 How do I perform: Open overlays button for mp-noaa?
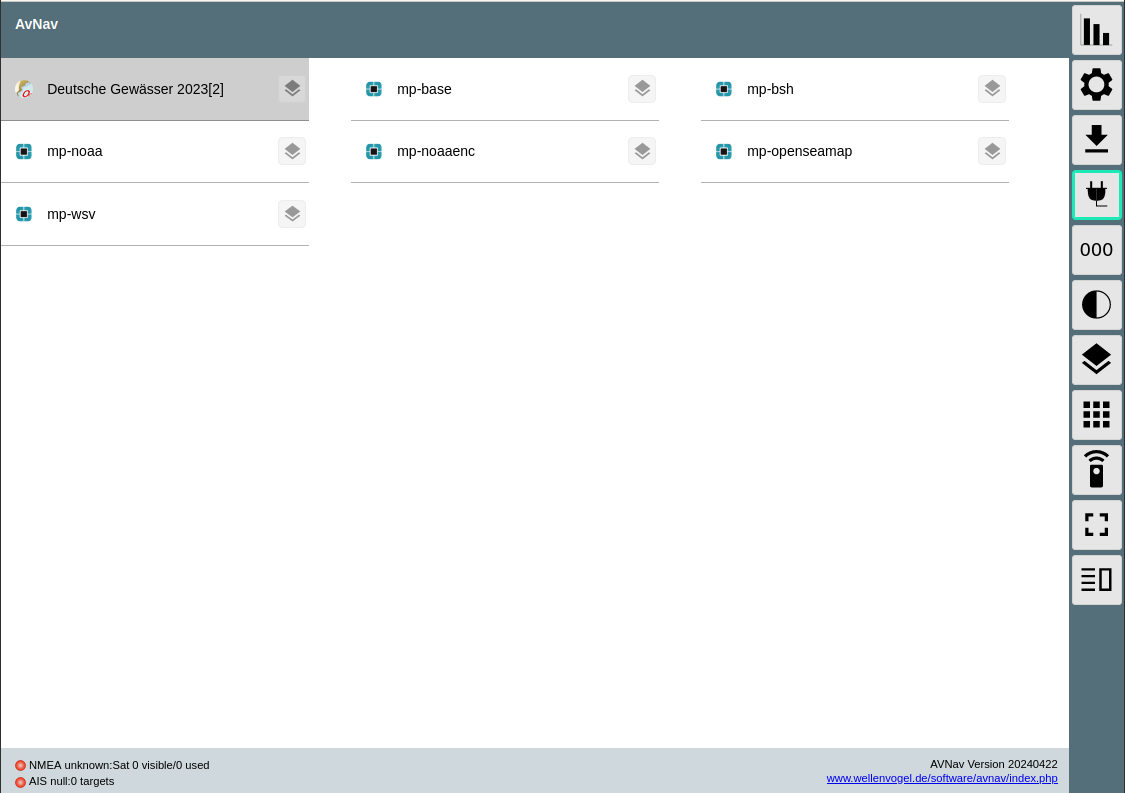coord(292,151)
